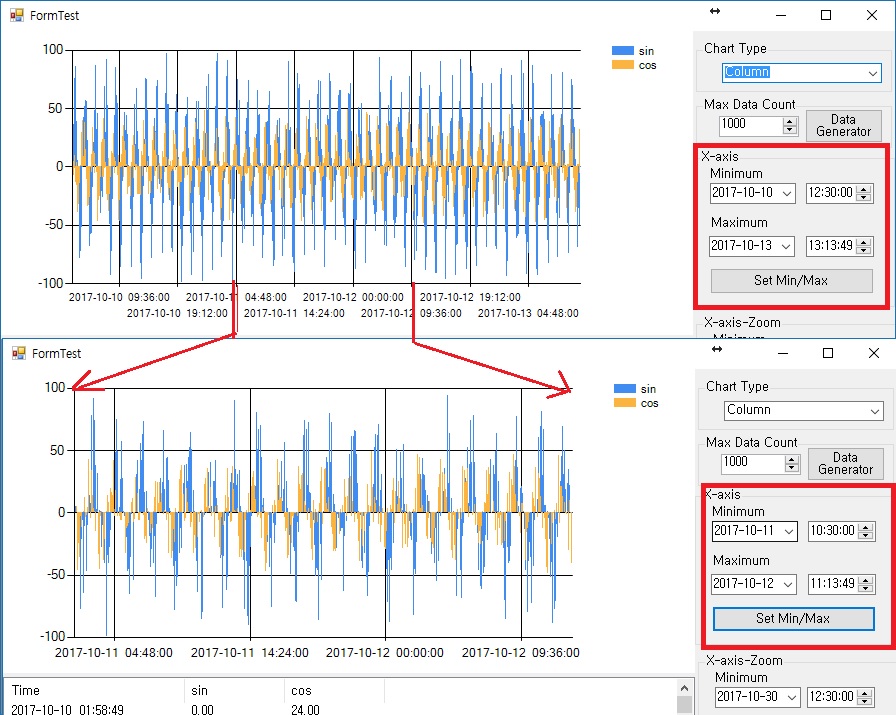Minimize the upper FormTest window

tap(781, 15)
